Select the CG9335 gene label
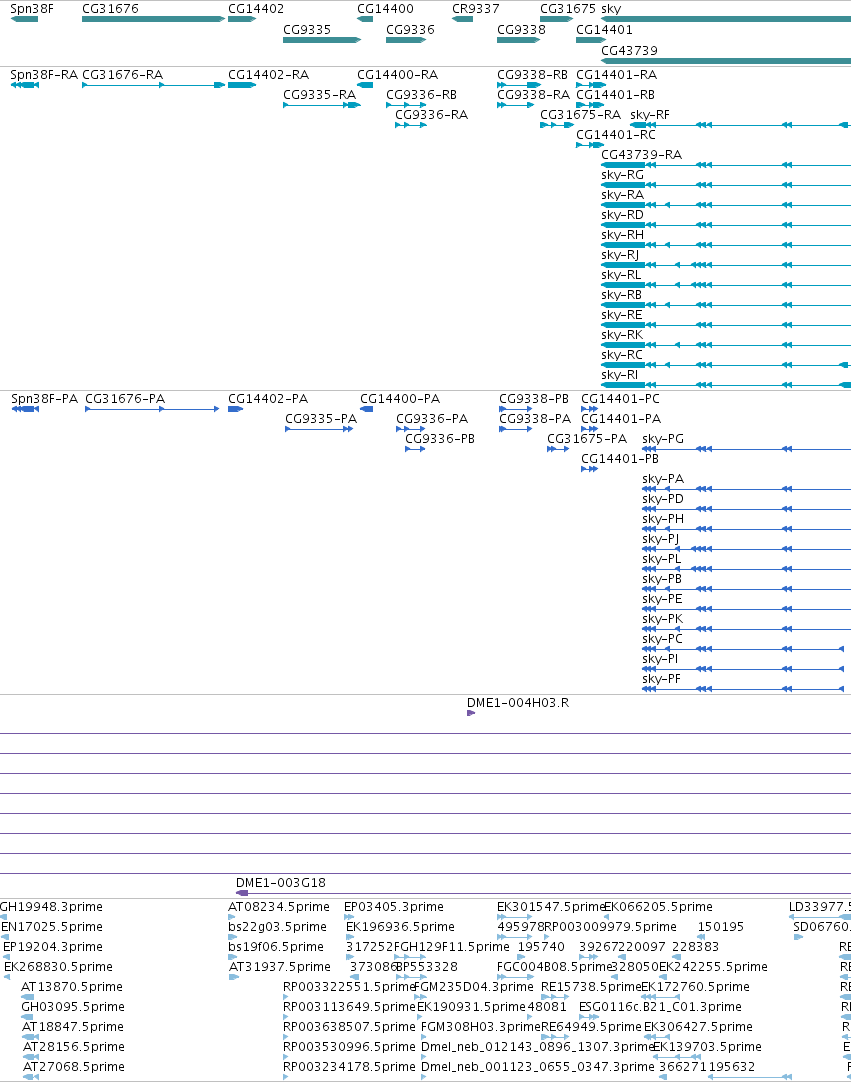 pyautogui.click(x=307, y=30)
